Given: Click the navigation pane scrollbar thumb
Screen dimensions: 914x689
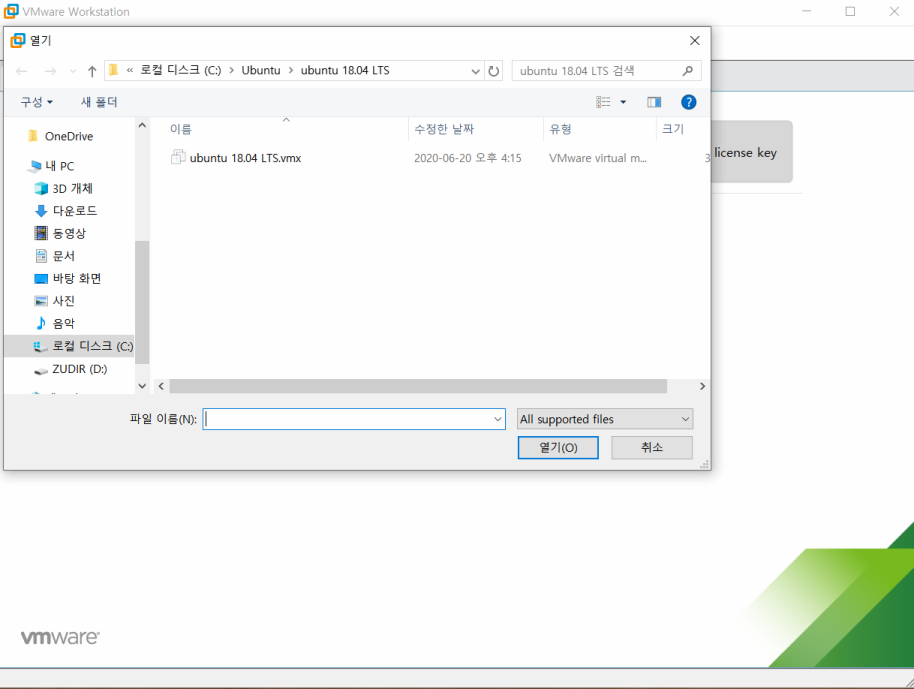Looking at the screenshot, I should click(x=142, y=302).
